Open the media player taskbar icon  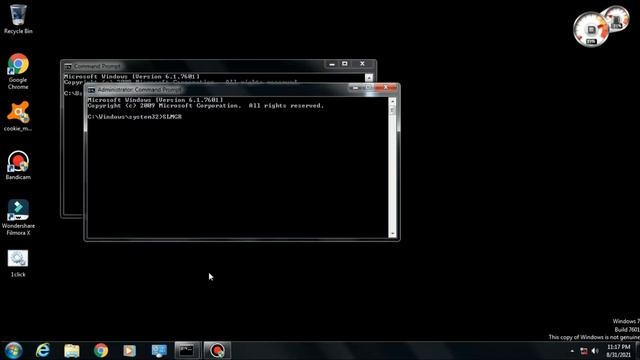point(129,350)
